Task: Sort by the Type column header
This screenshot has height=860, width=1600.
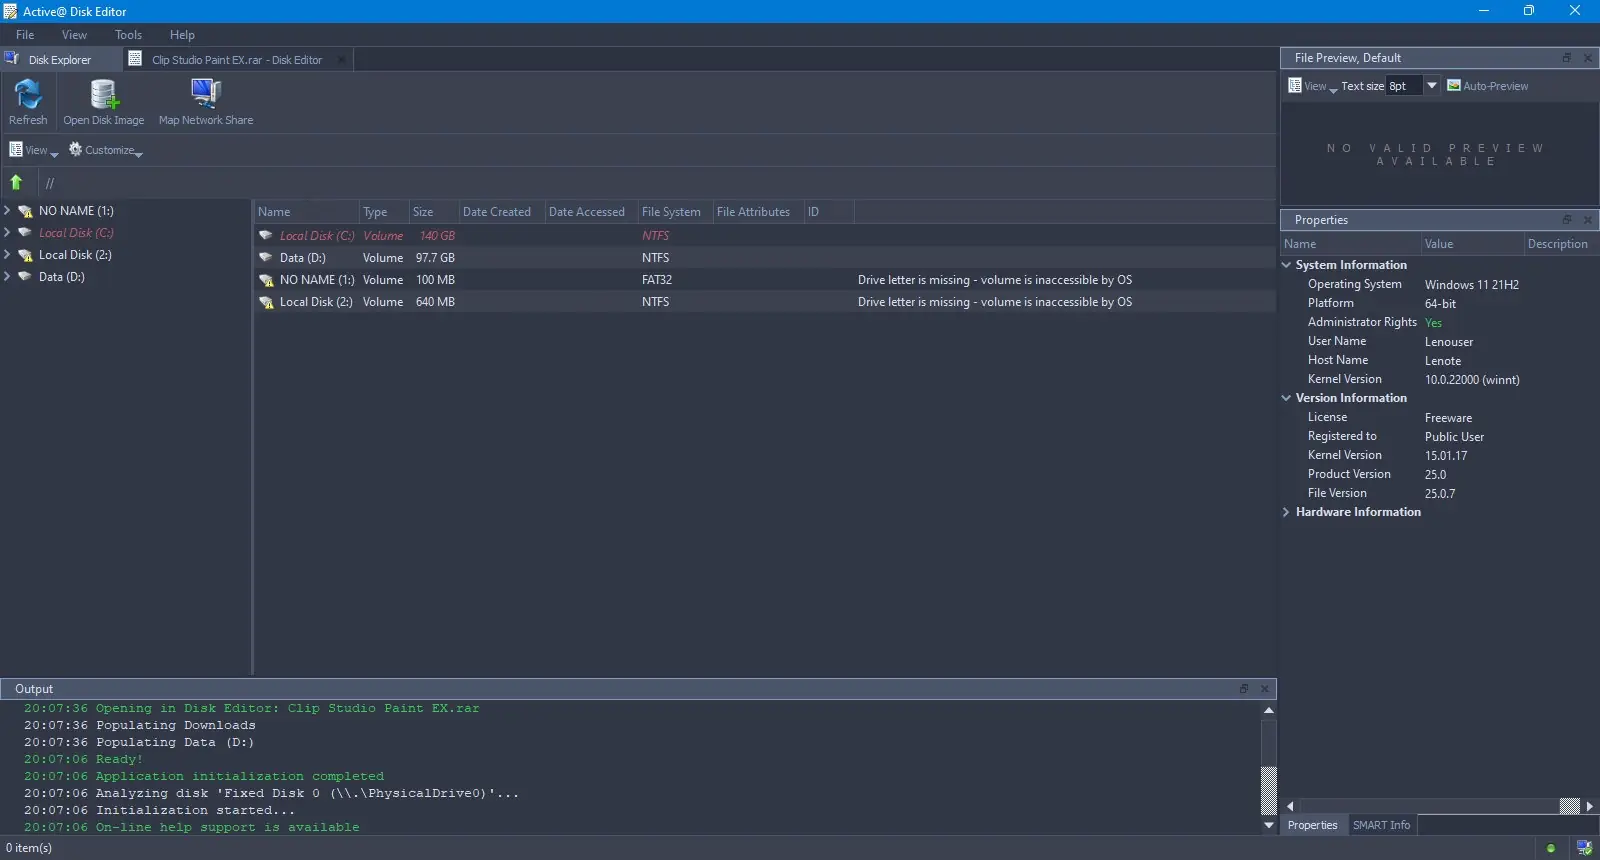Action: click(384, 212)
